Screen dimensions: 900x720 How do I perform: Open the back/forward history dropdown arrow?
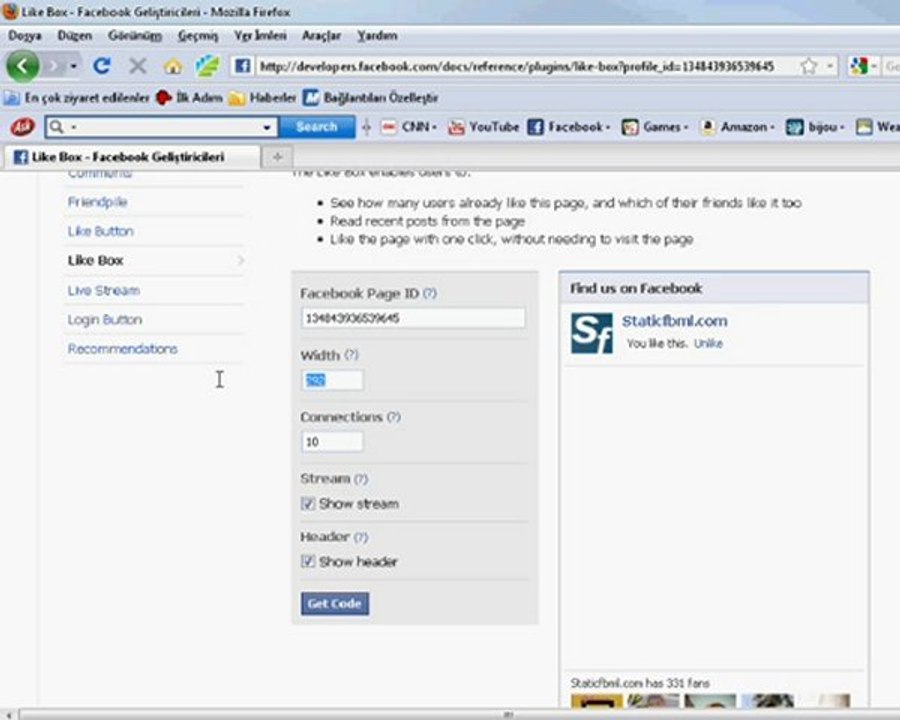pos(73,67)
